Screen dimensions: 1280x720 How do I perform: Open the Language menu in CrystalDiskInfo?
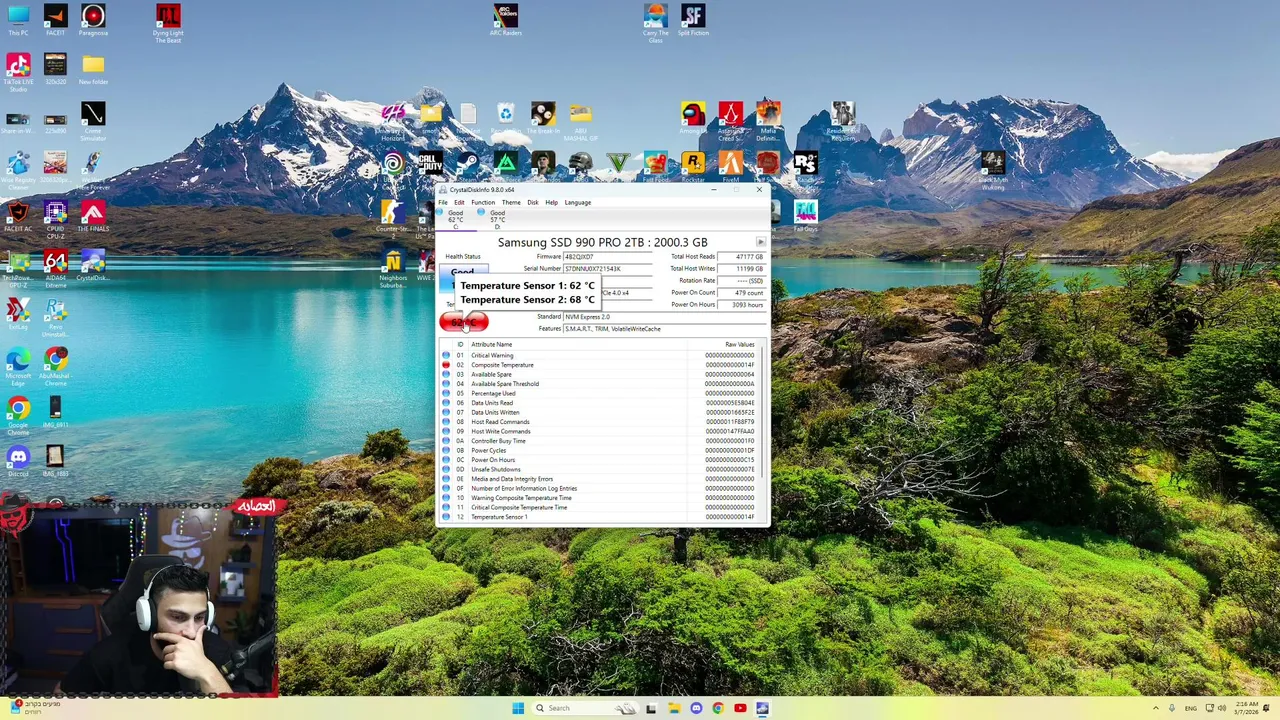578,202
